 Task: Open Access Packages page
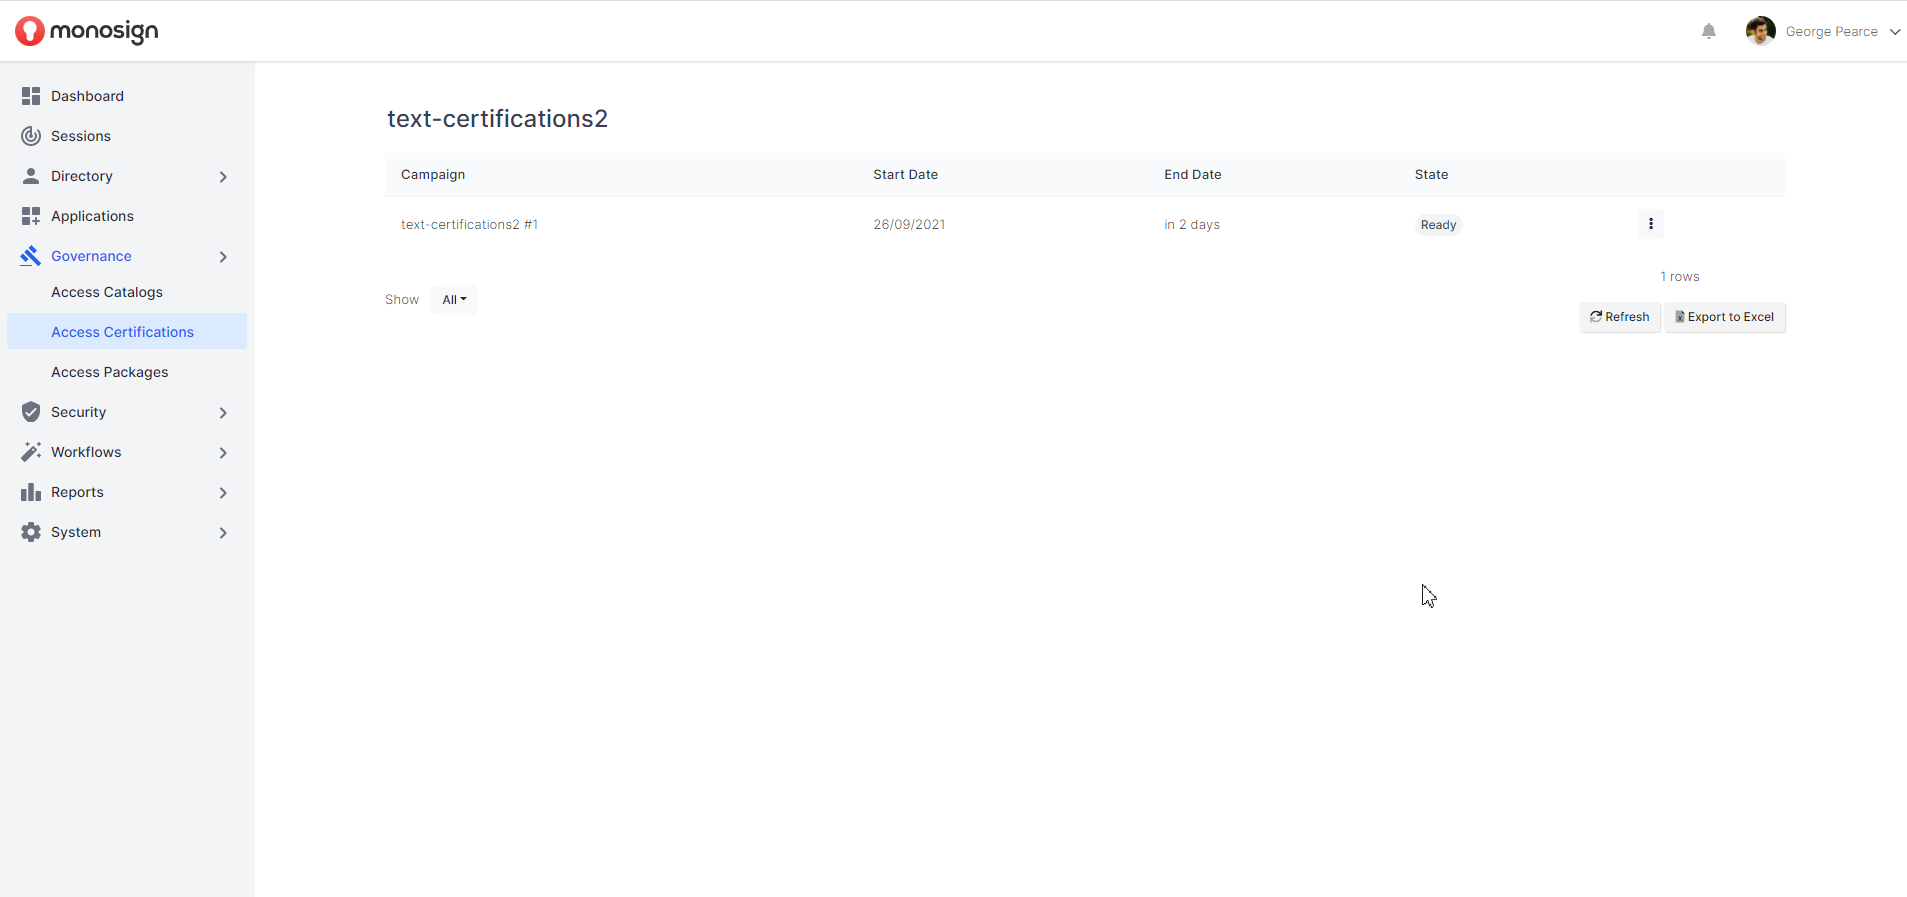tap(110, 372)
